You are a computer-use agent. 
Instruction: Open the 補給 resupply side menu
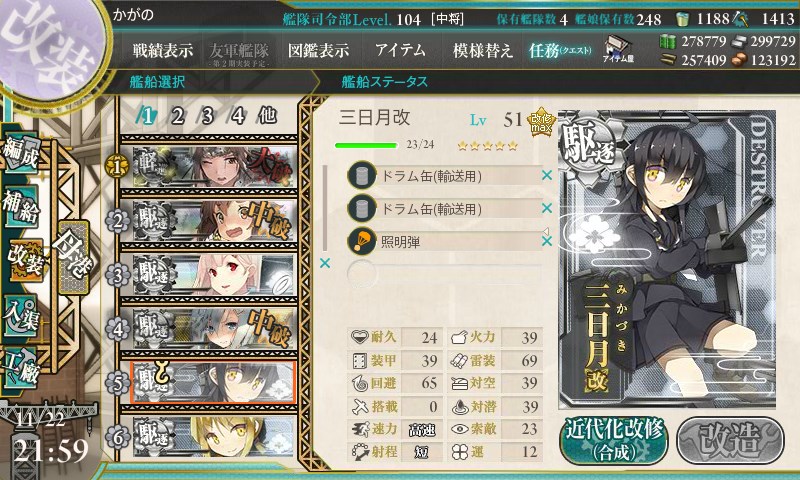click(x=21, y=206)
